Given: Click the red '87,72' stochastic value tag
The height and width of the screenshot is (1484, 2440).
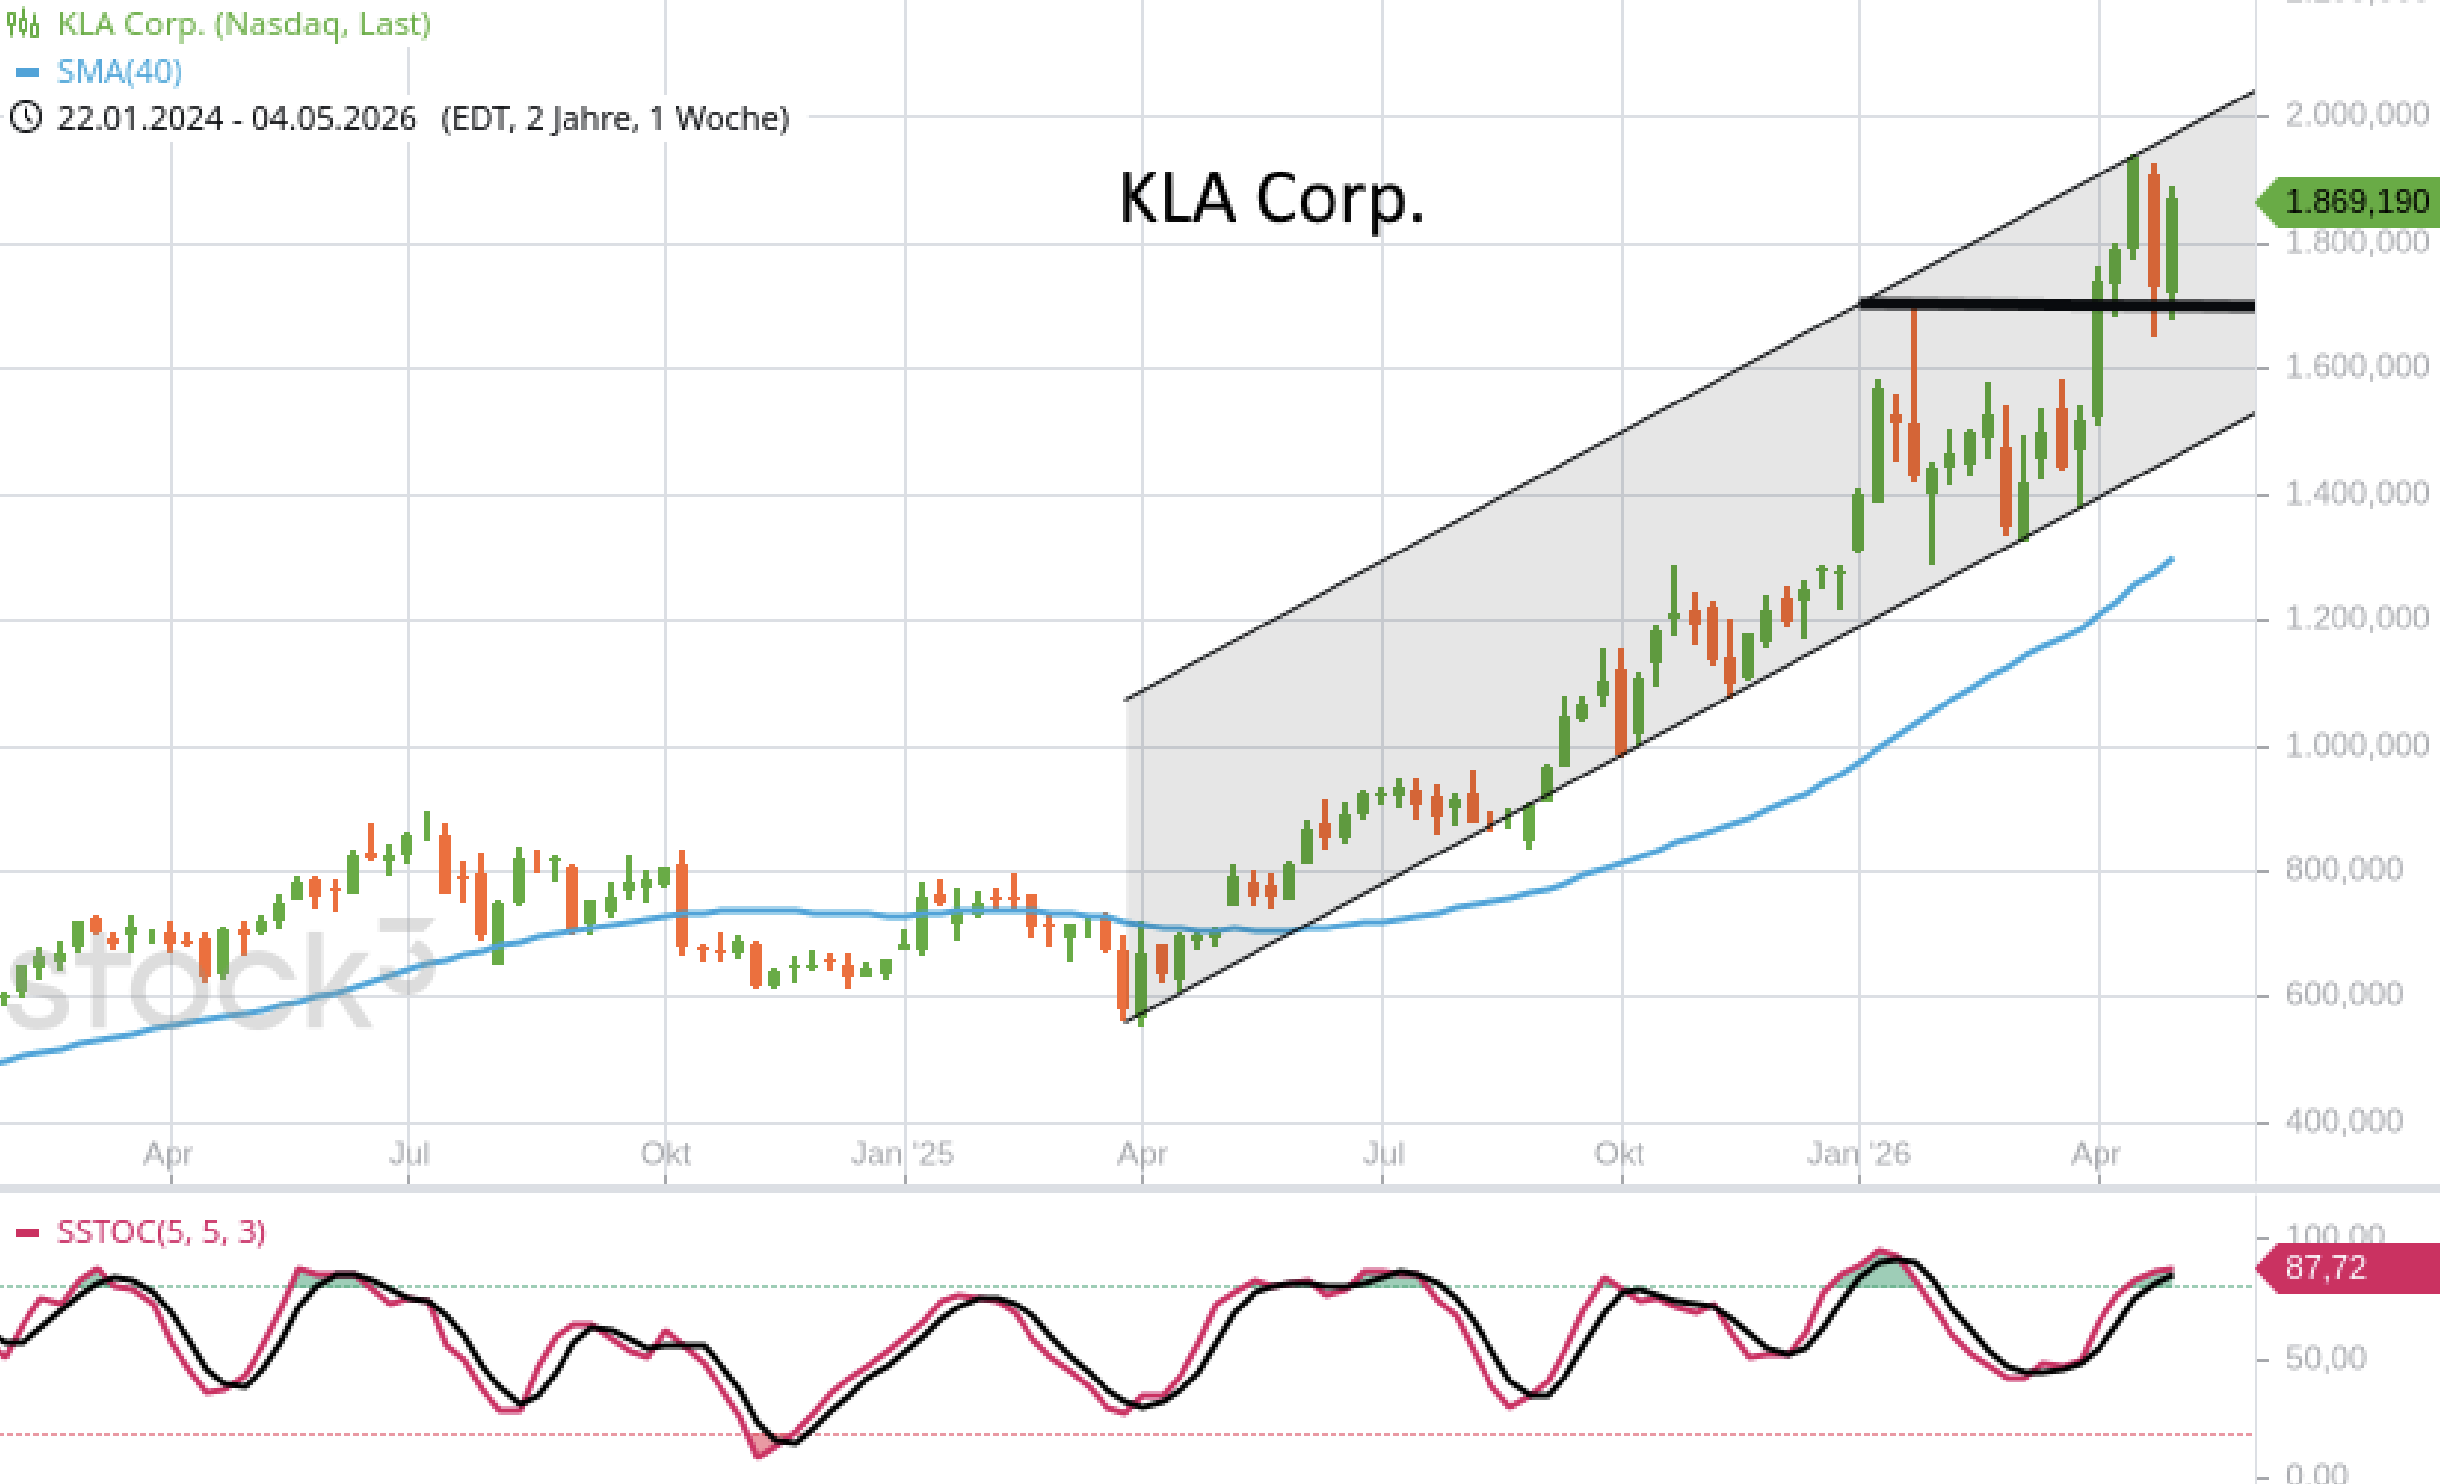Looking at the screenshot, I should point(2348,1268).
